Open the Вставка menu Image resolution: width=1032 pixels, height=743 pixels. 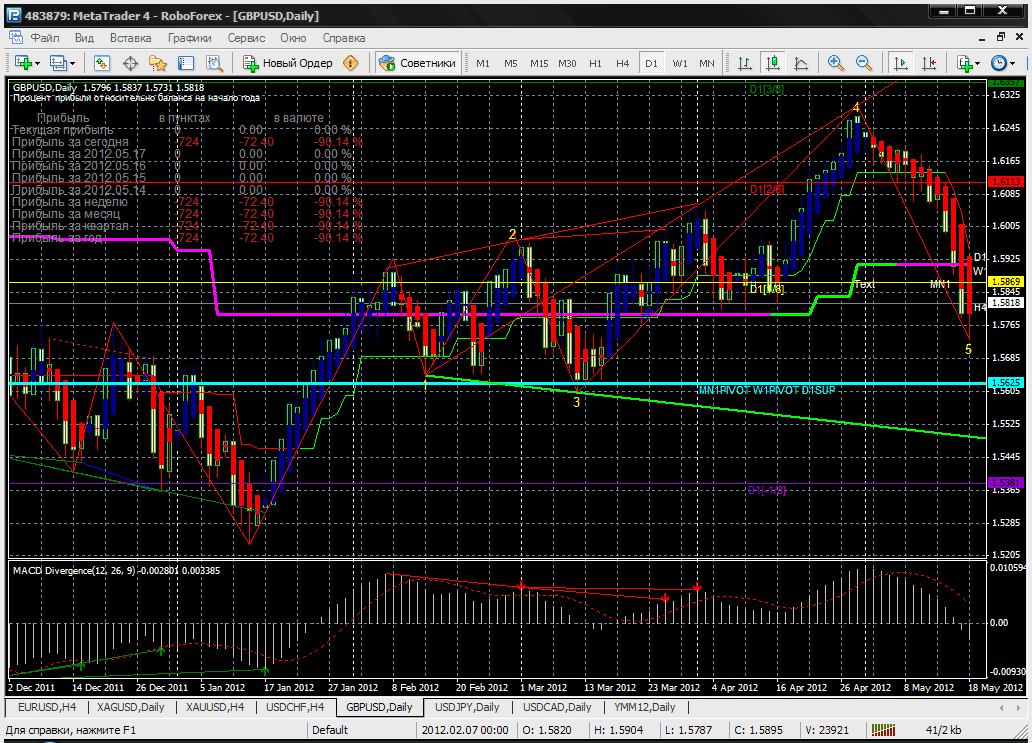coord(130,38)
